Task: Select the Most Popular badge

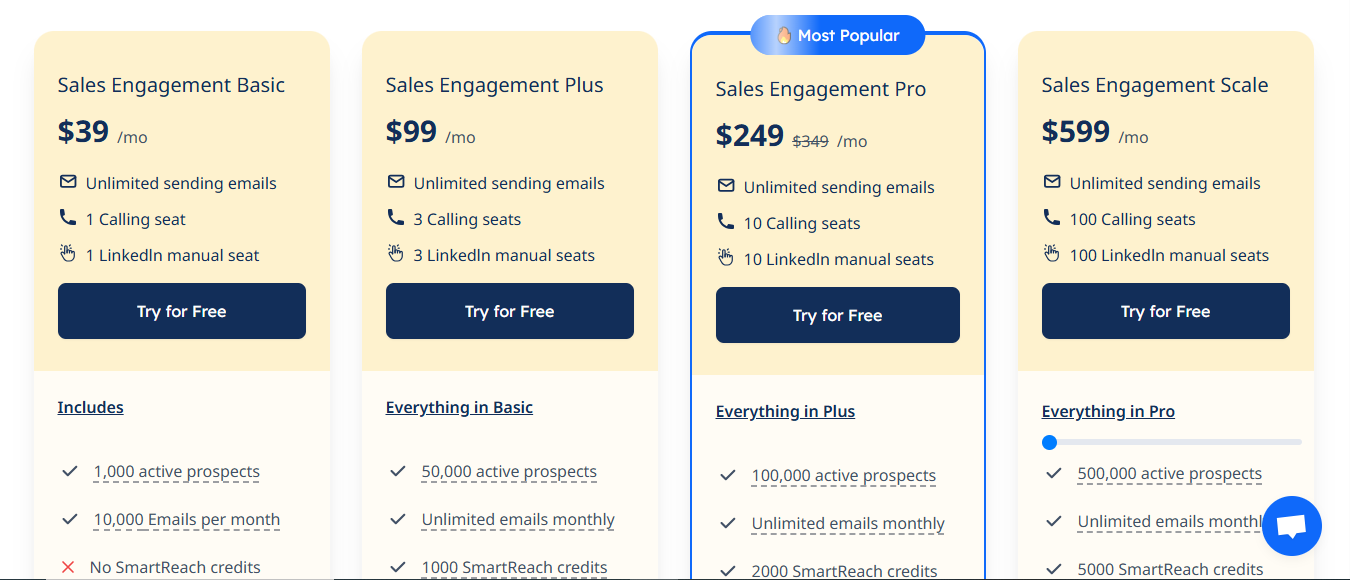Action: tap(837, 35)
